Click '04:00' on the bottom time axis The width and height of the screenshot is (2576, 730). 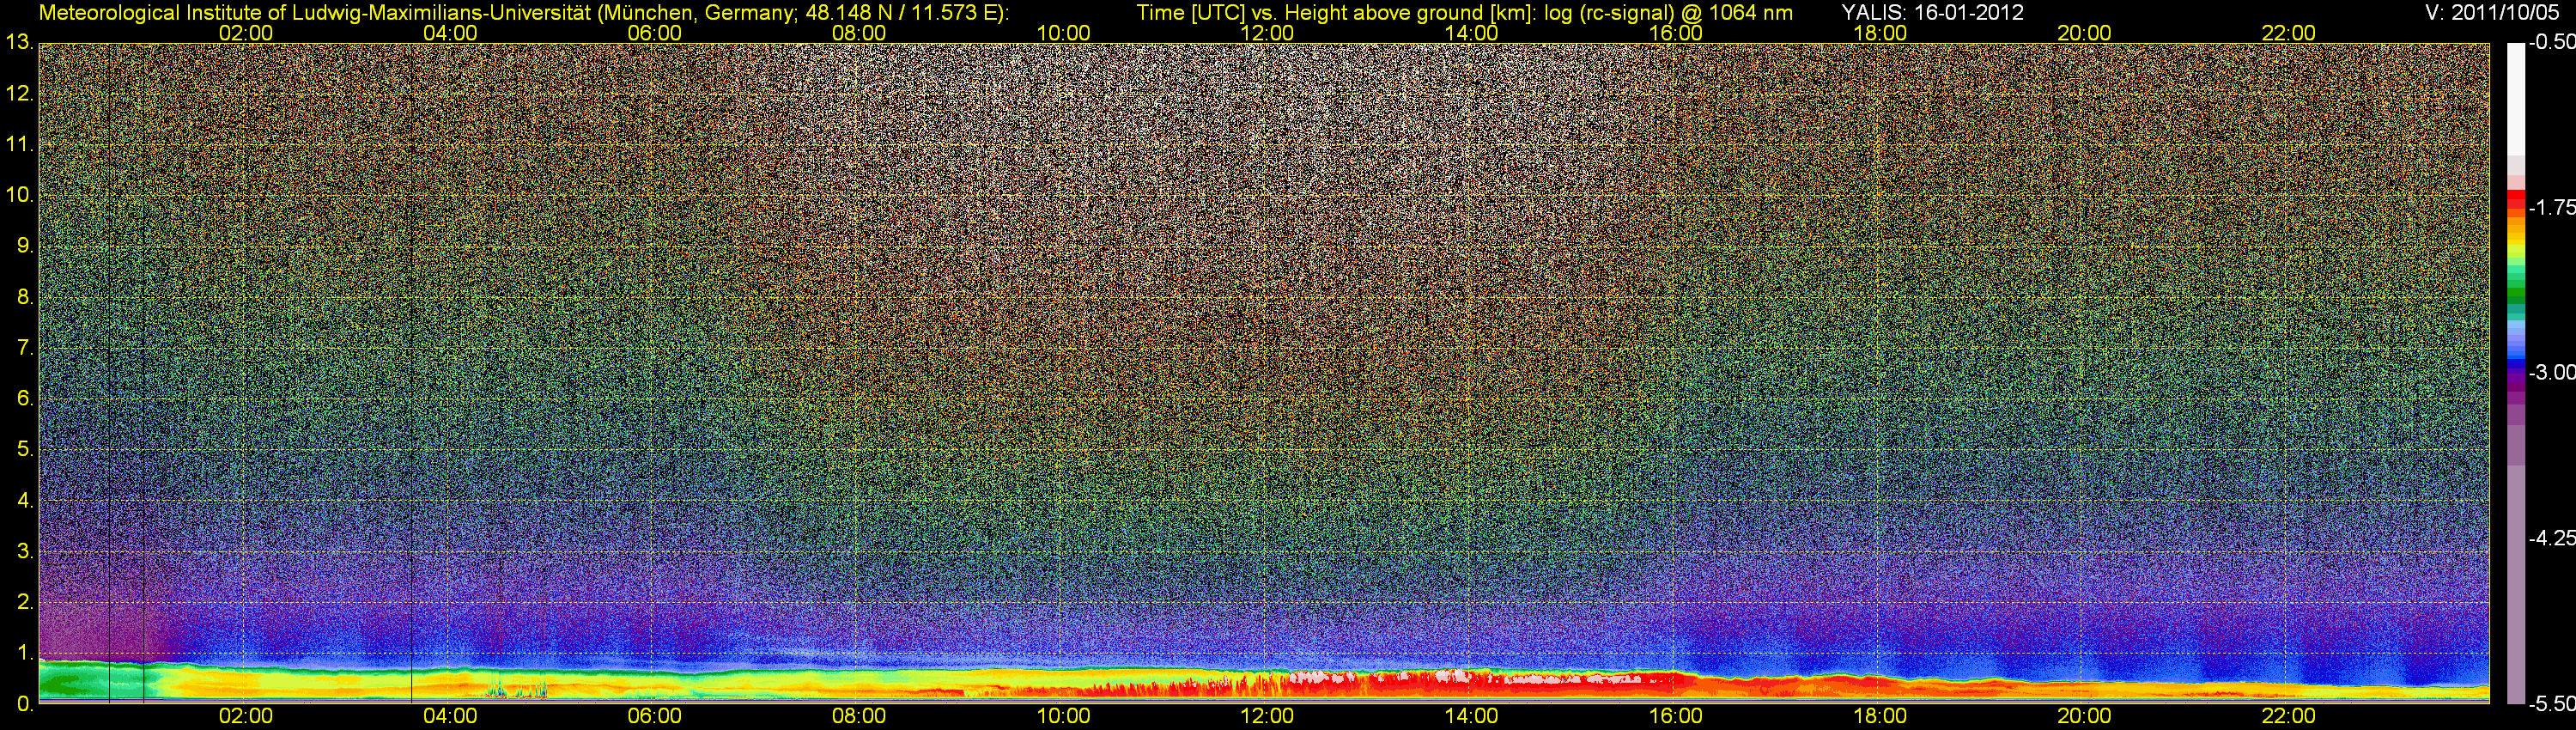pos(450,716)
